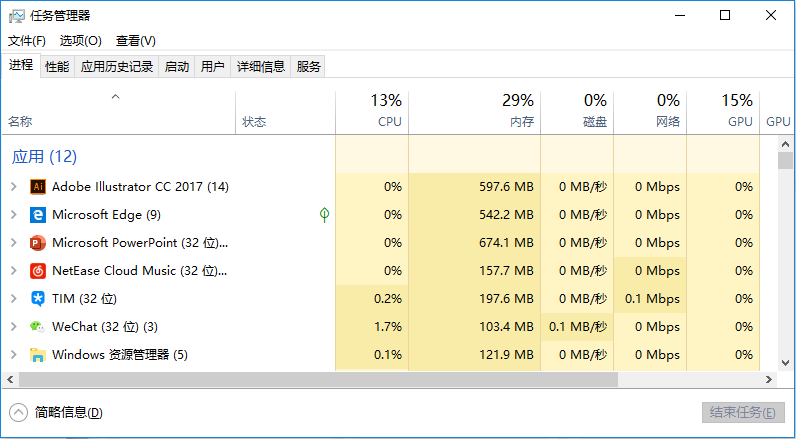
Task: Select the WeChat (32 位) (3) row name
Action: coord(105,326)
